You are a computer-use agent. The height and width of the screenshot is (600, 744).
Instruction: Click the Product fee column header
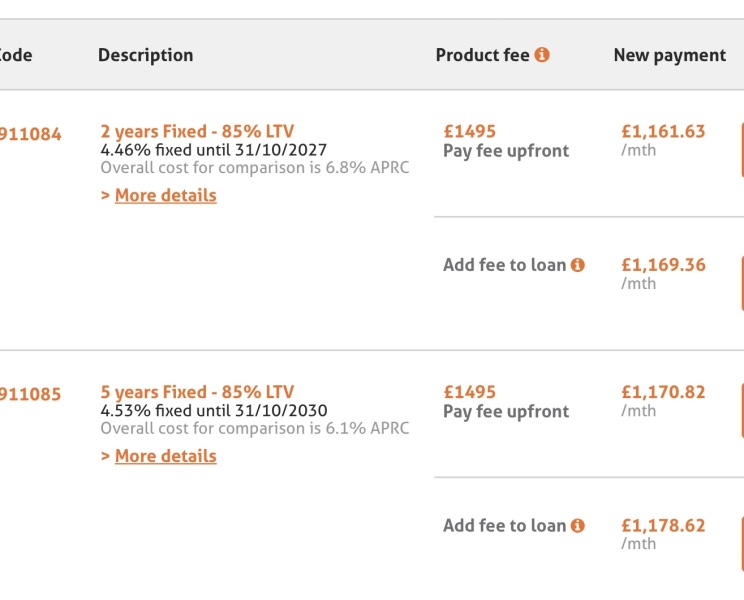pyautogui.click(x=482, y=55)
